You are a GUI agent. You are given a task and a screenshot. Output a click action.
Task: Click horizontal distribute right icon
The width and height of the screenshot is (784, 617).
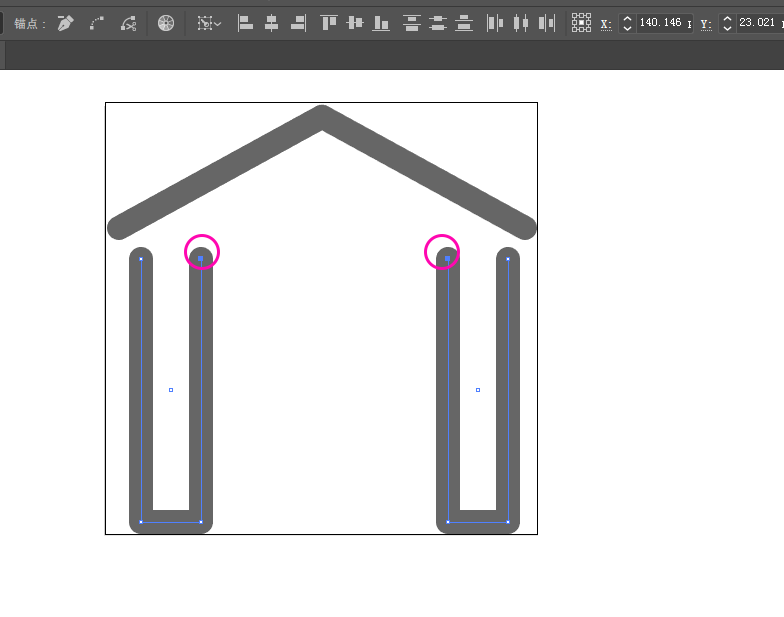[x=547, y=23]
